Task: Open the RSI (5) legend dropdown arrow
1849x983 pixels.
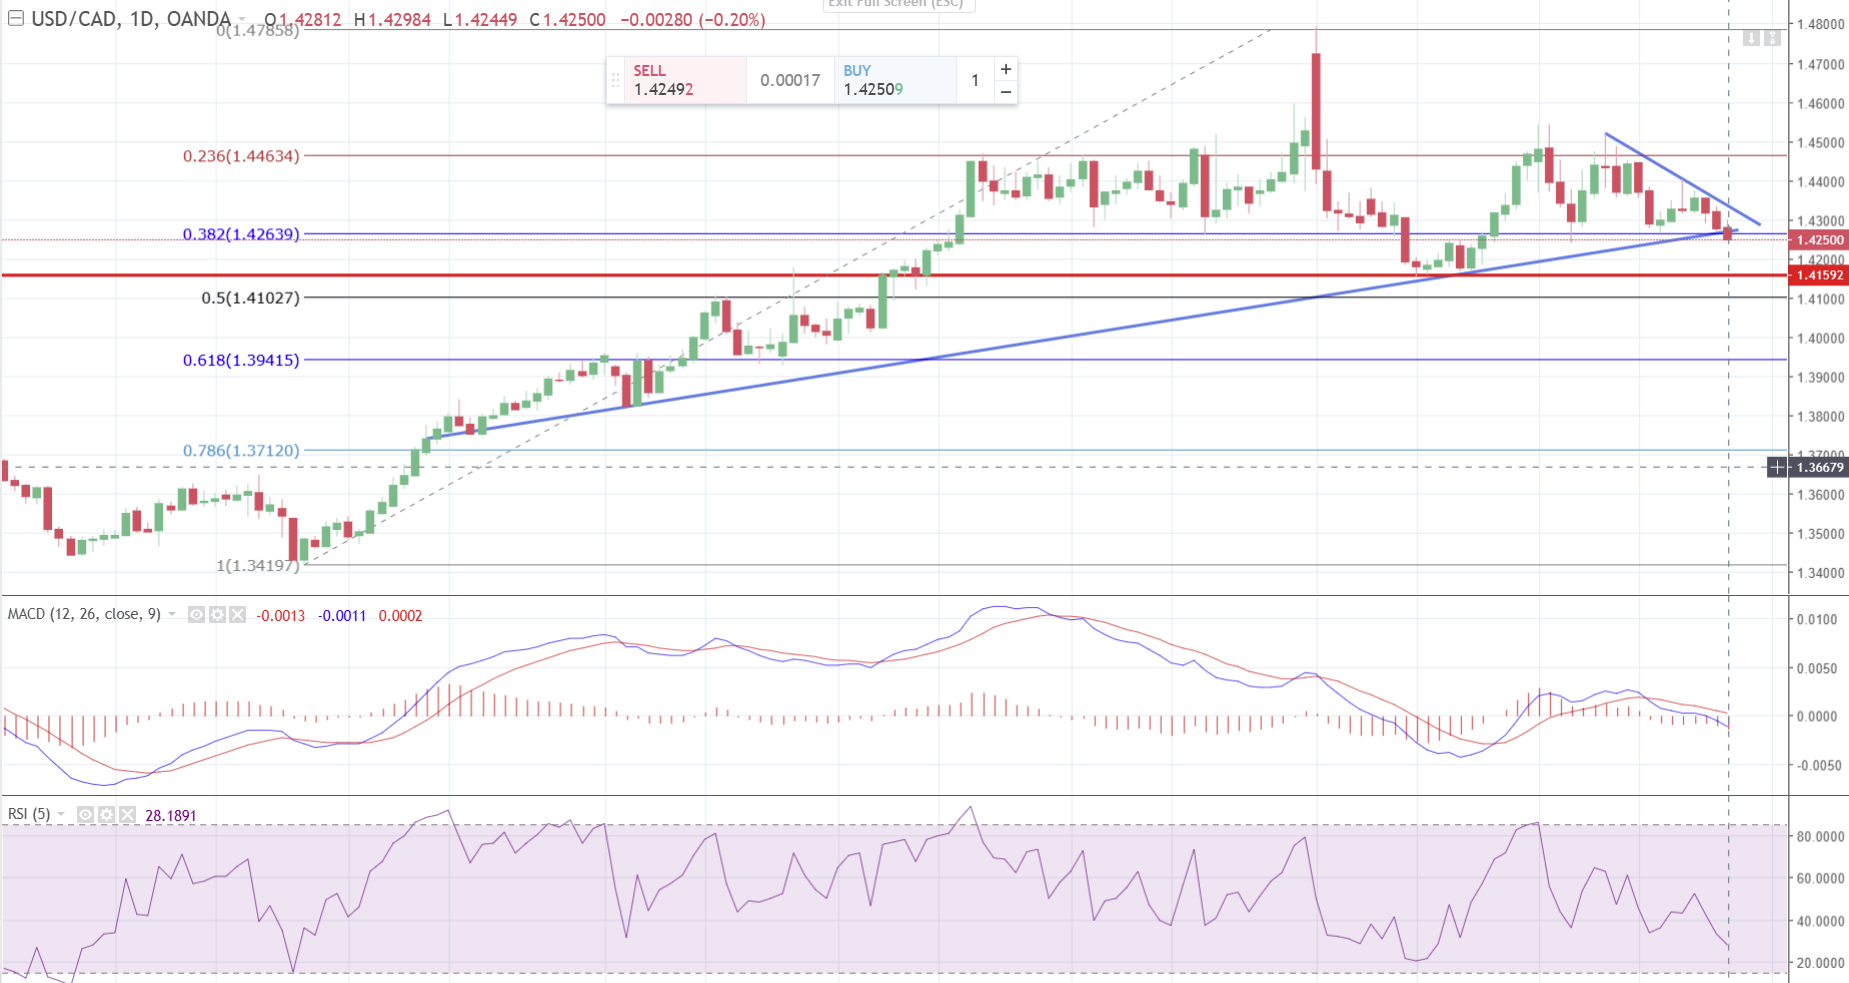Action: pos(62,815)
